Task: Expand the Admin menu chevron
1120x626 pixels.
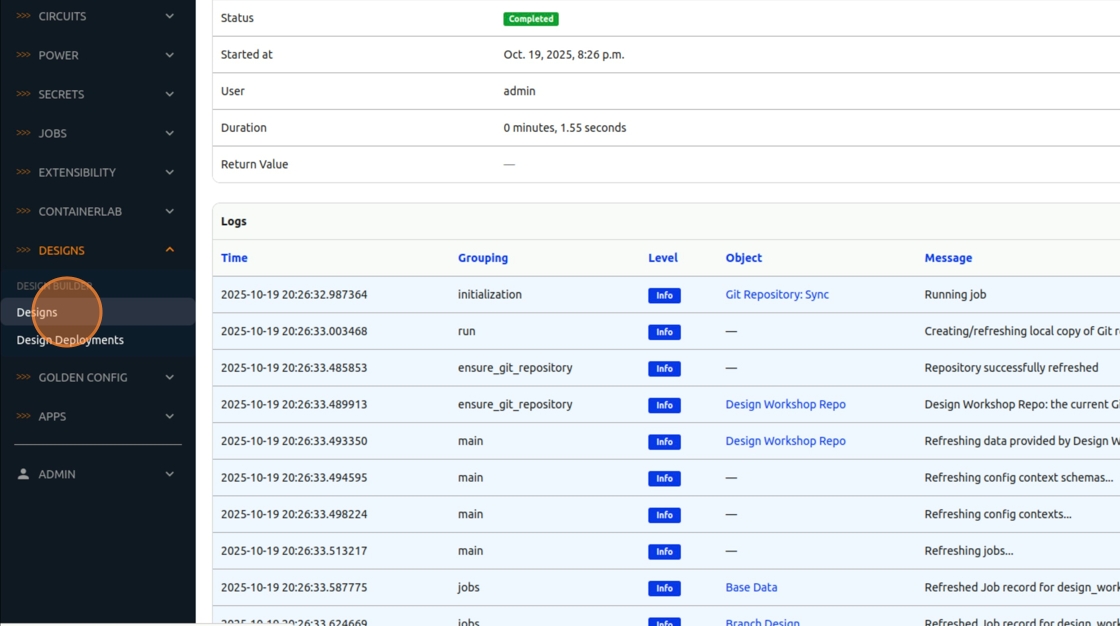Action: coord(169,474)
